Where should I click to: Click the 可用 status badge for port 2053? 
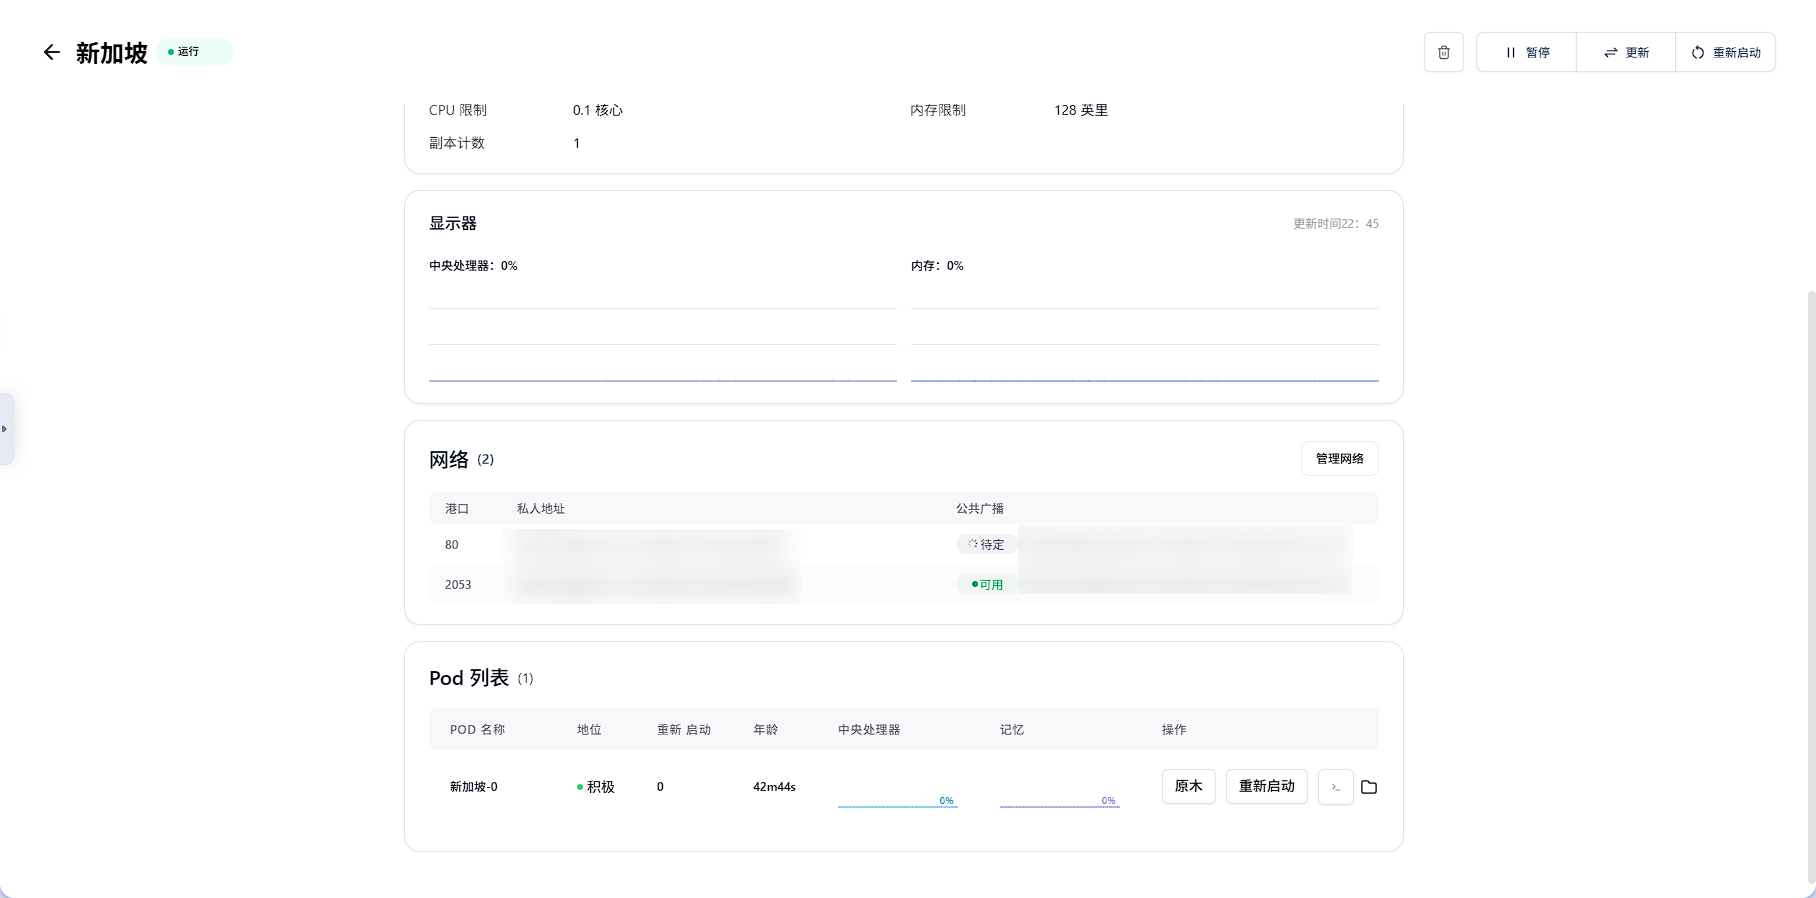(986, 585)
